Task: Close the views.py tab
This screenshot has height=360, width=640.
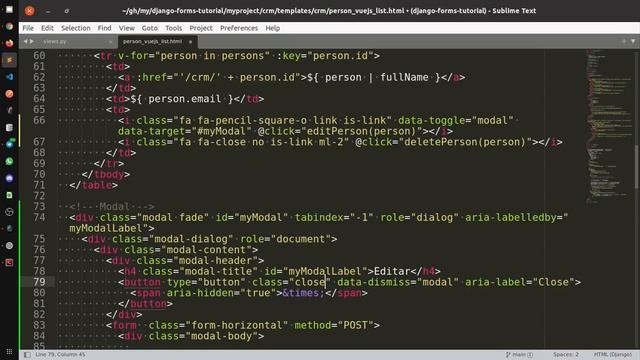Action: [x=110, y=42]
